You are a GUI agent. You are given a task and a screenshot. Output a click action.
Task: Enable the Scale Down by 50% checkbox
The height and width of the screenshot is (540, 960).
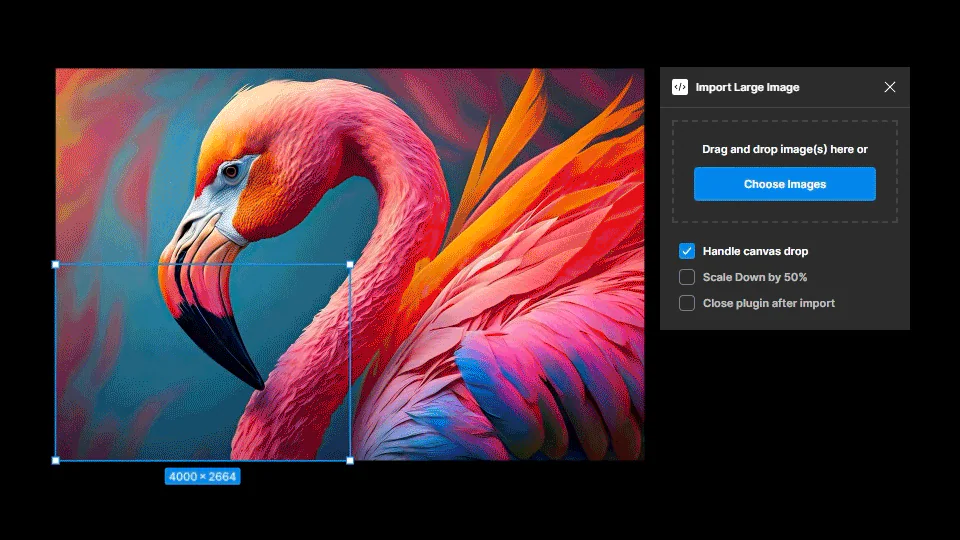tap(687, 277)
